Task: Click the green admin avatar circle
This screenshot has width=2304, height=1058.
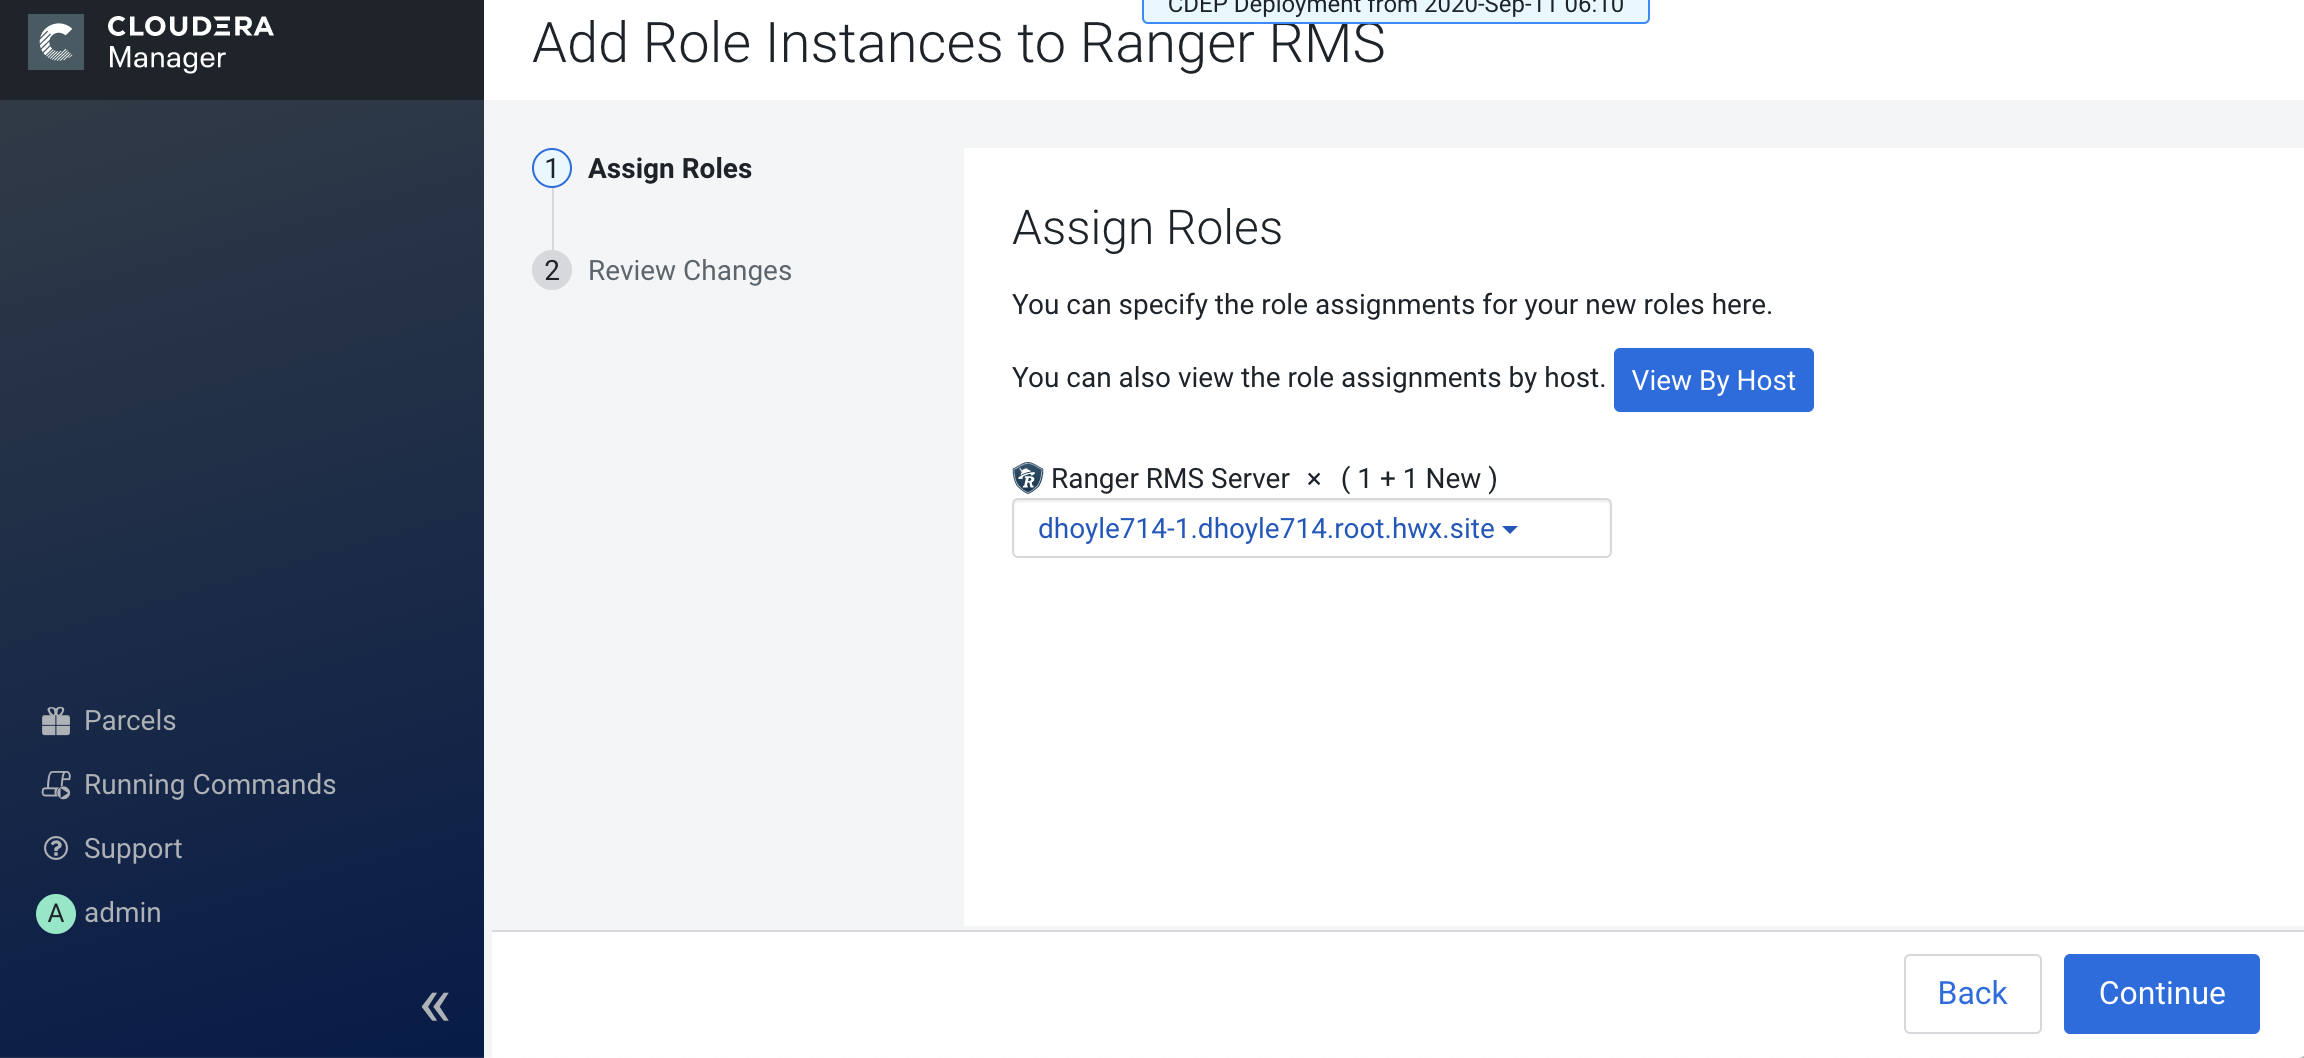Action: 56,913
